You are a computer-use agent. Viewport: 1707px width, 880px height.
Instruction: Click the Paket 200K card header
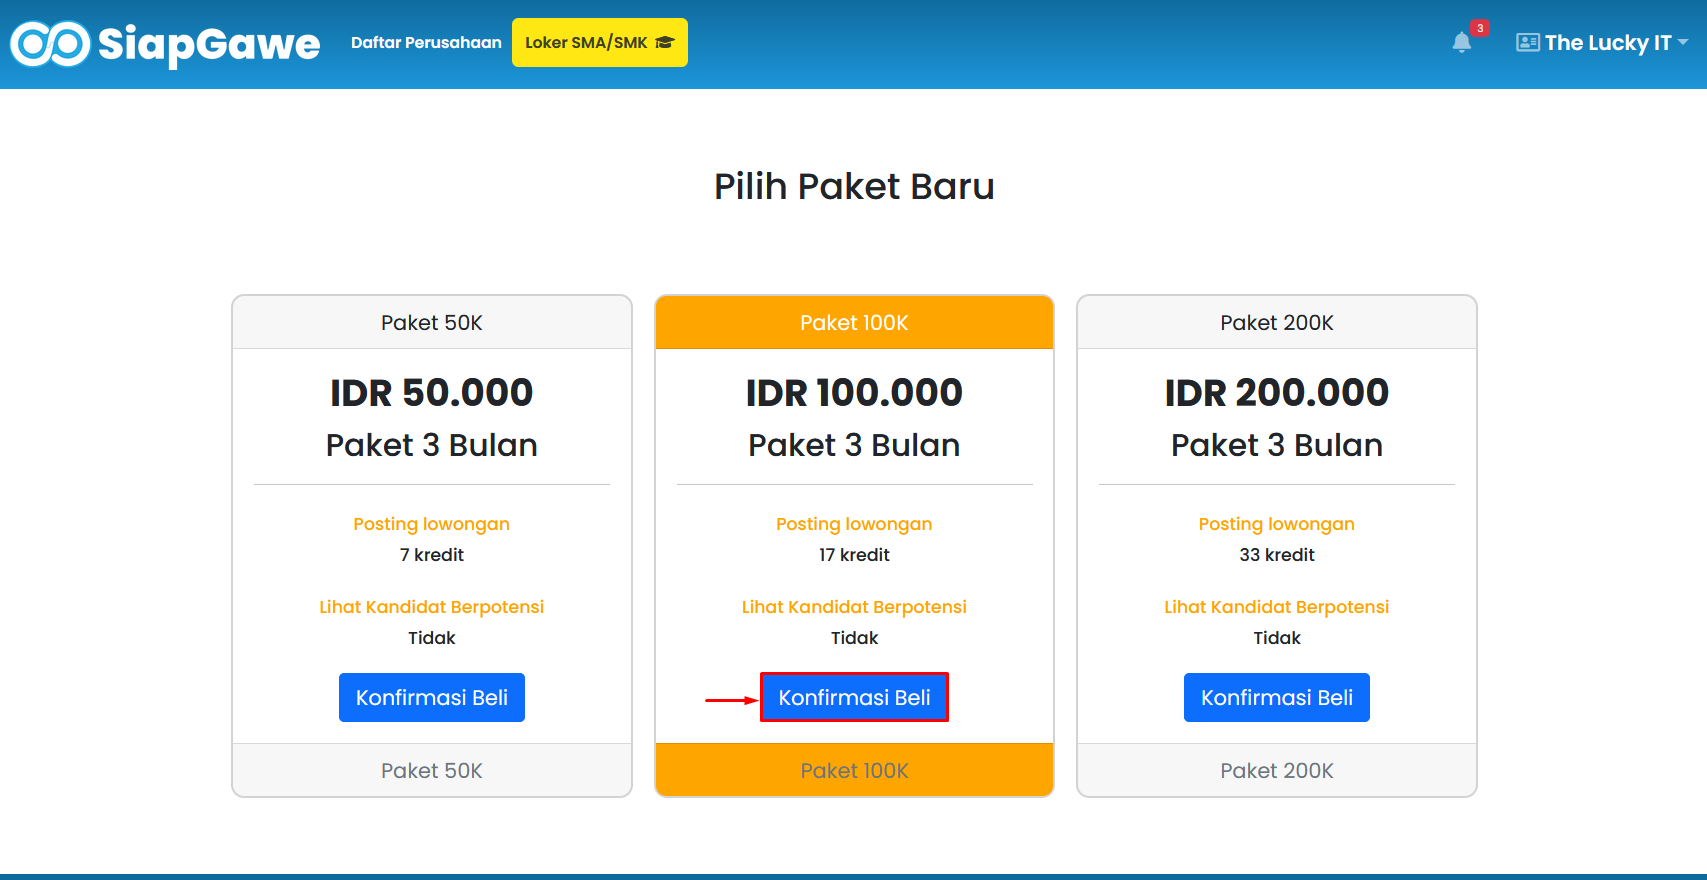pyautogui.click(x=1277, y=322)
